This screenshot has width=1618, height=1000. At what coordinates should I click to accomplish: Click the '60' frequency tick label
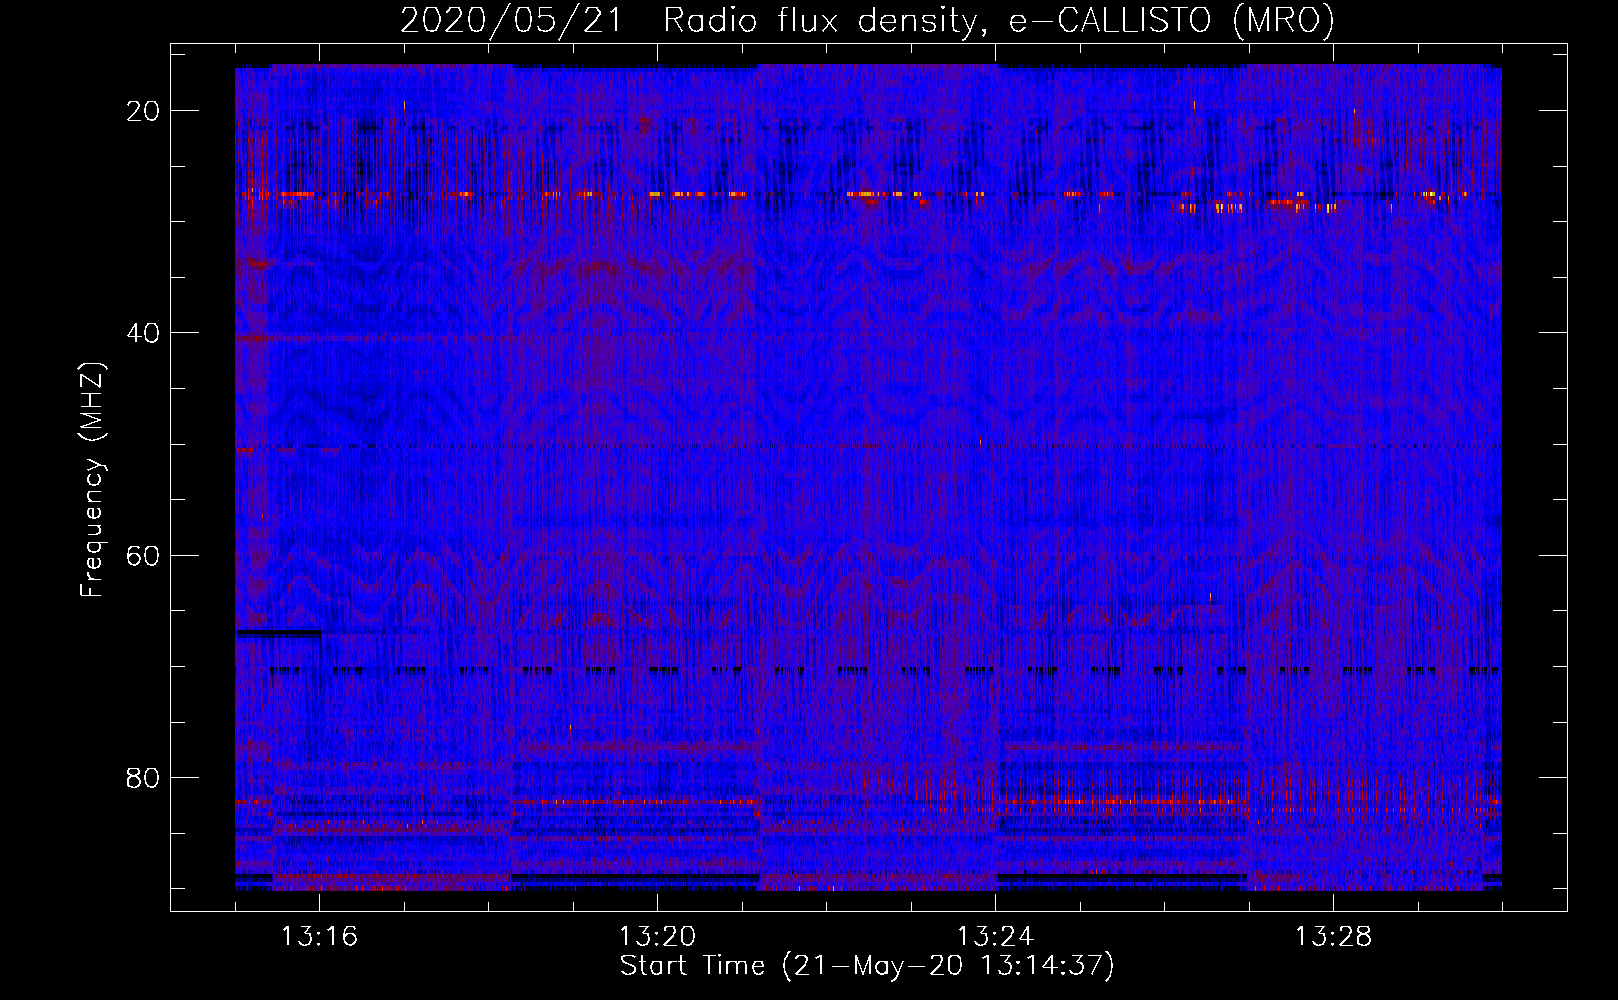(144, 555)
